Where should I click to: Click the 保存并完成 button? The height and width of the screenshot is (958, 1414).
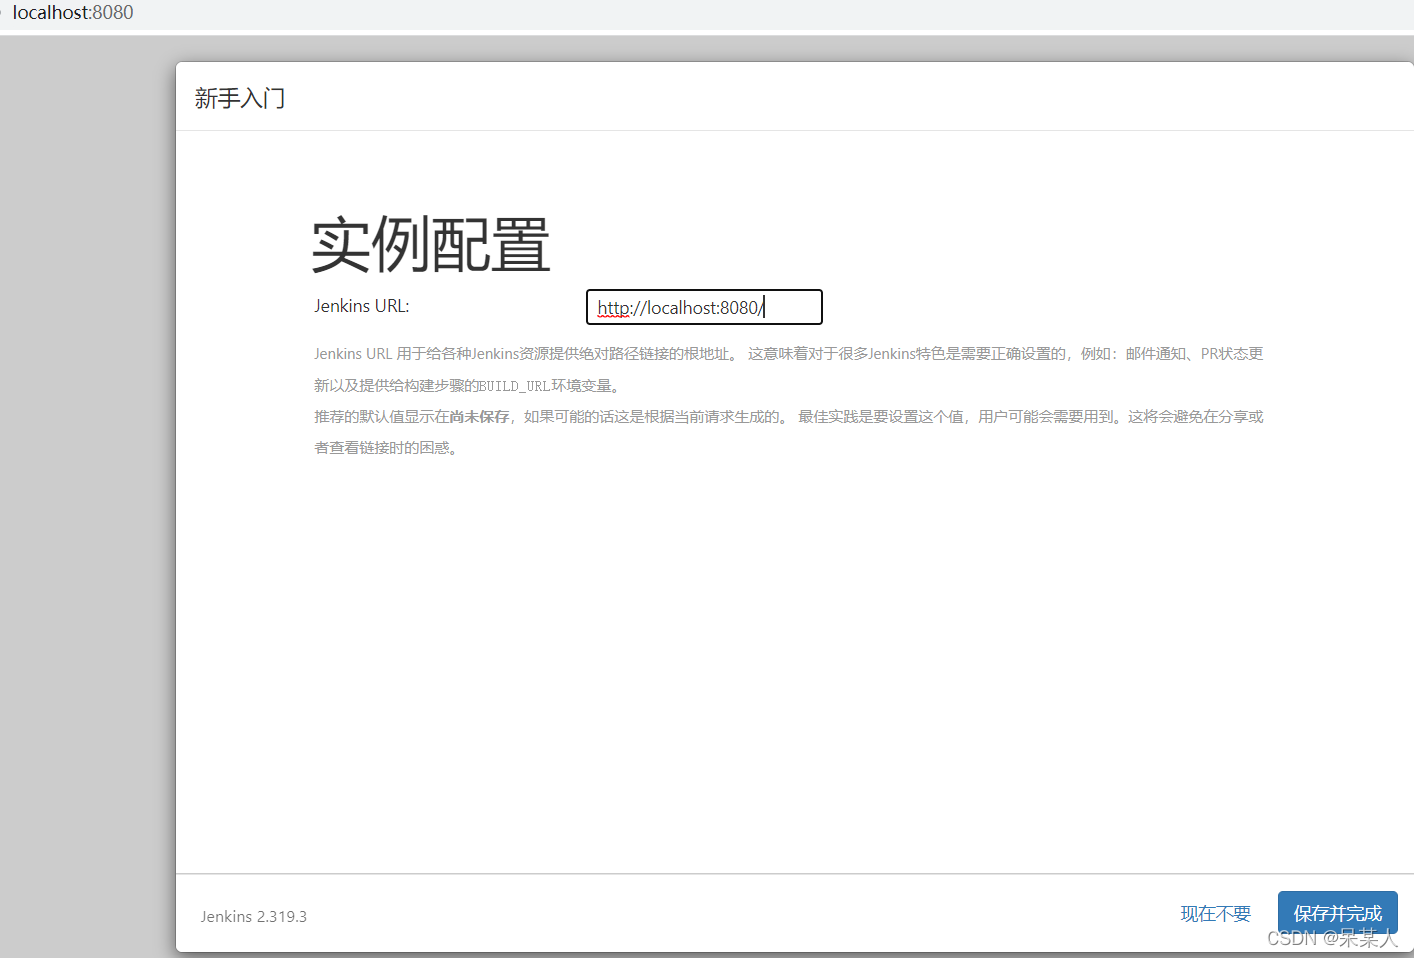pos(1337,913)
